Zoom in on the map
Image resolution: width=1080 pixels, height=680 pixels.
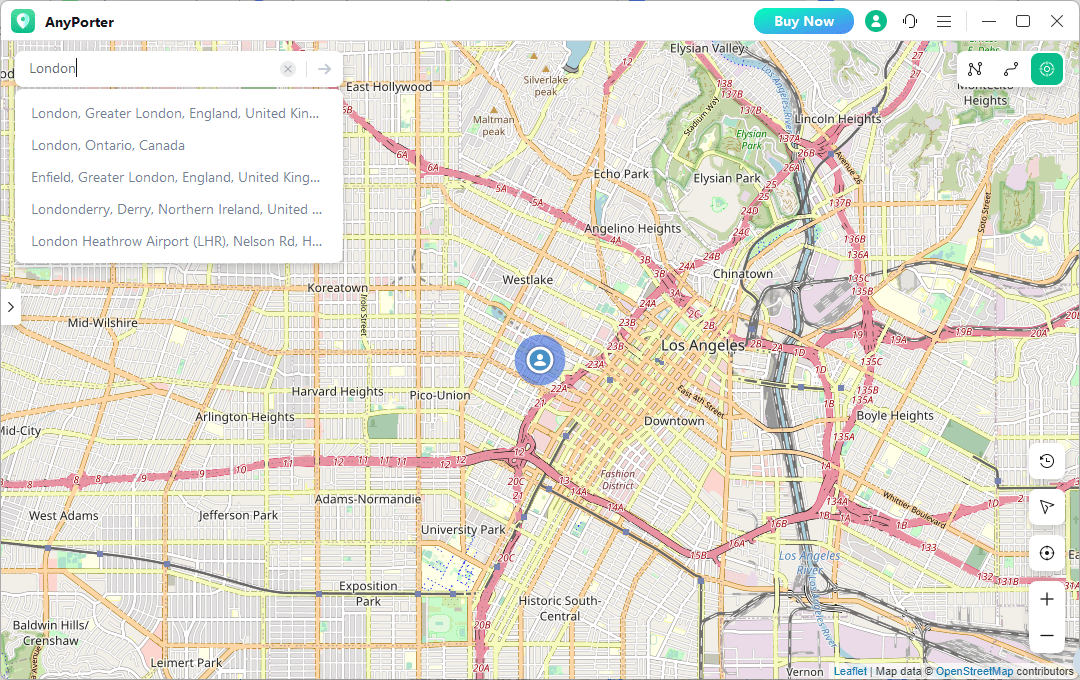click(1046, 599)
